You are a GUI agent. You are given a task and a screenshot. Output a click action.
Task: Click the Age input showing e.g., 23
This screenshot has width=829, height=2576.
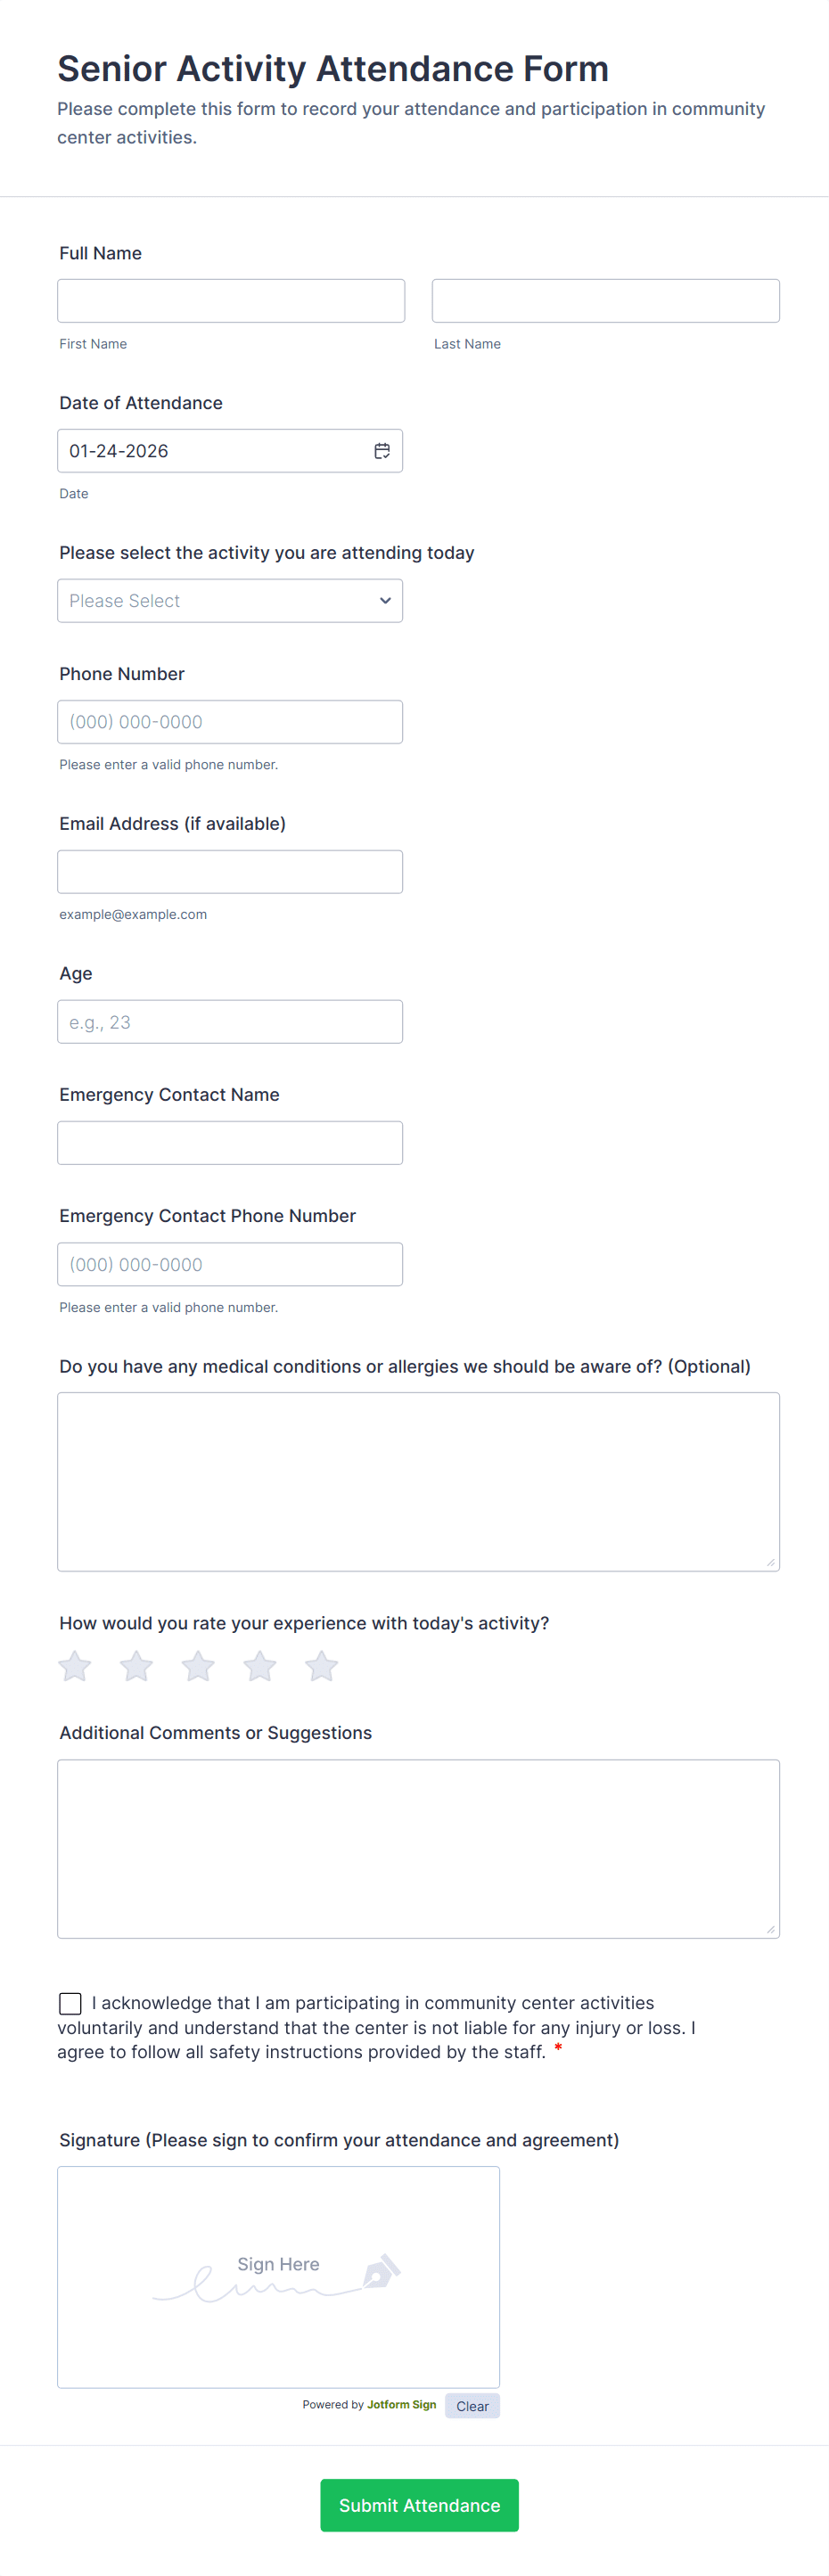230,1021
